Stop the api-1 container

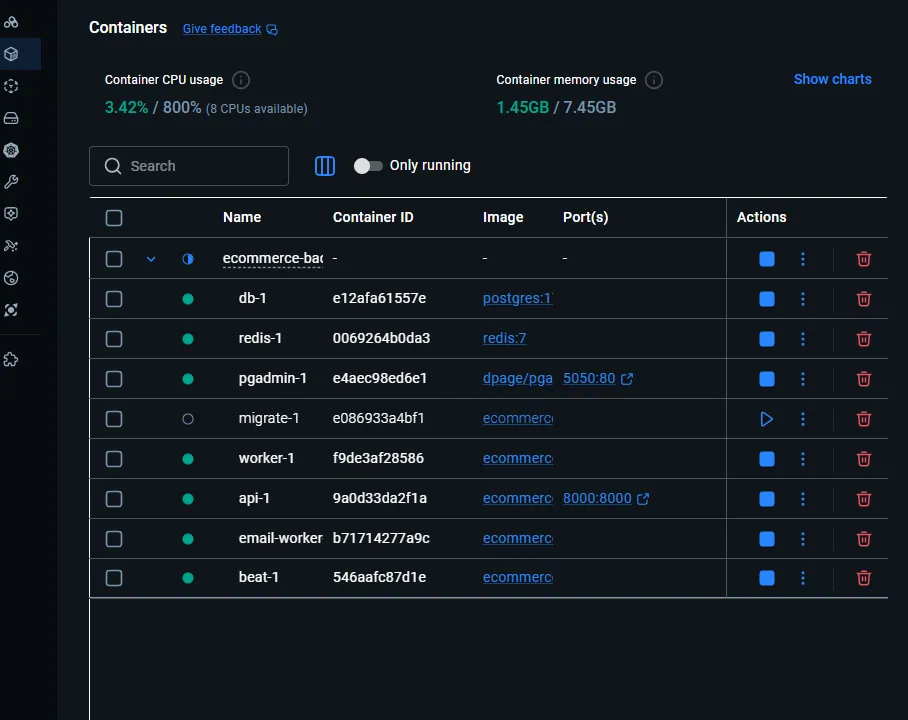coord(767,499)
